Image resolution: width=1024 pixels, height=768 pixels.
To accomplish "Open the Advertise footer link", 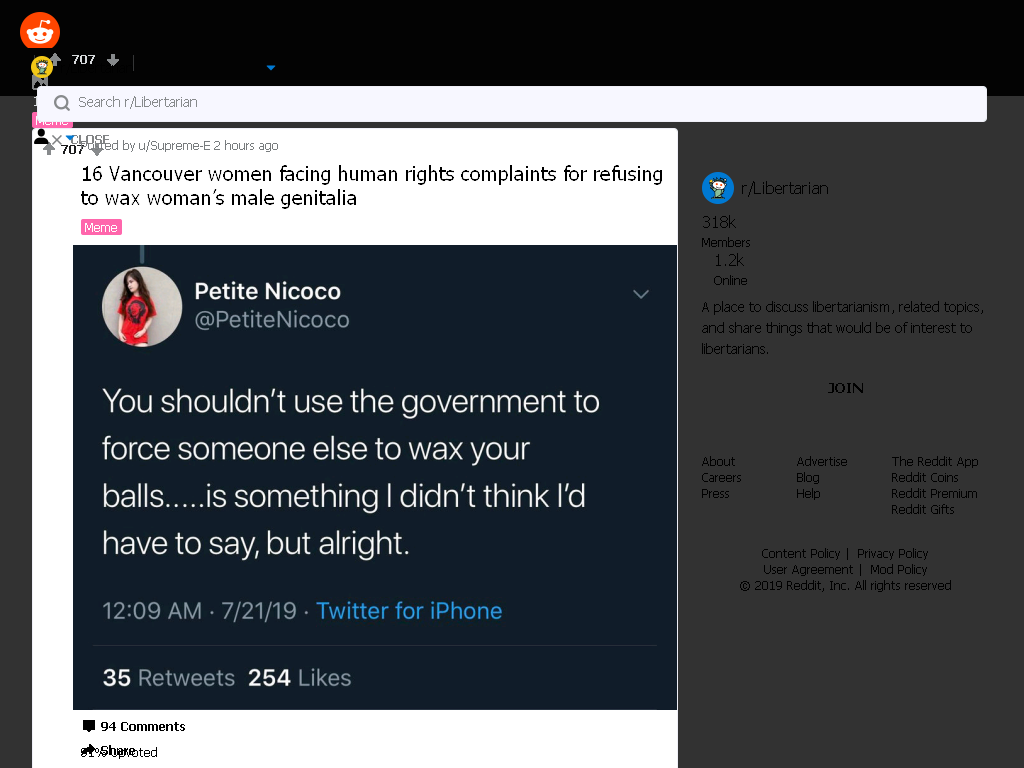I will pyautogui.click(x=822, y=461).
